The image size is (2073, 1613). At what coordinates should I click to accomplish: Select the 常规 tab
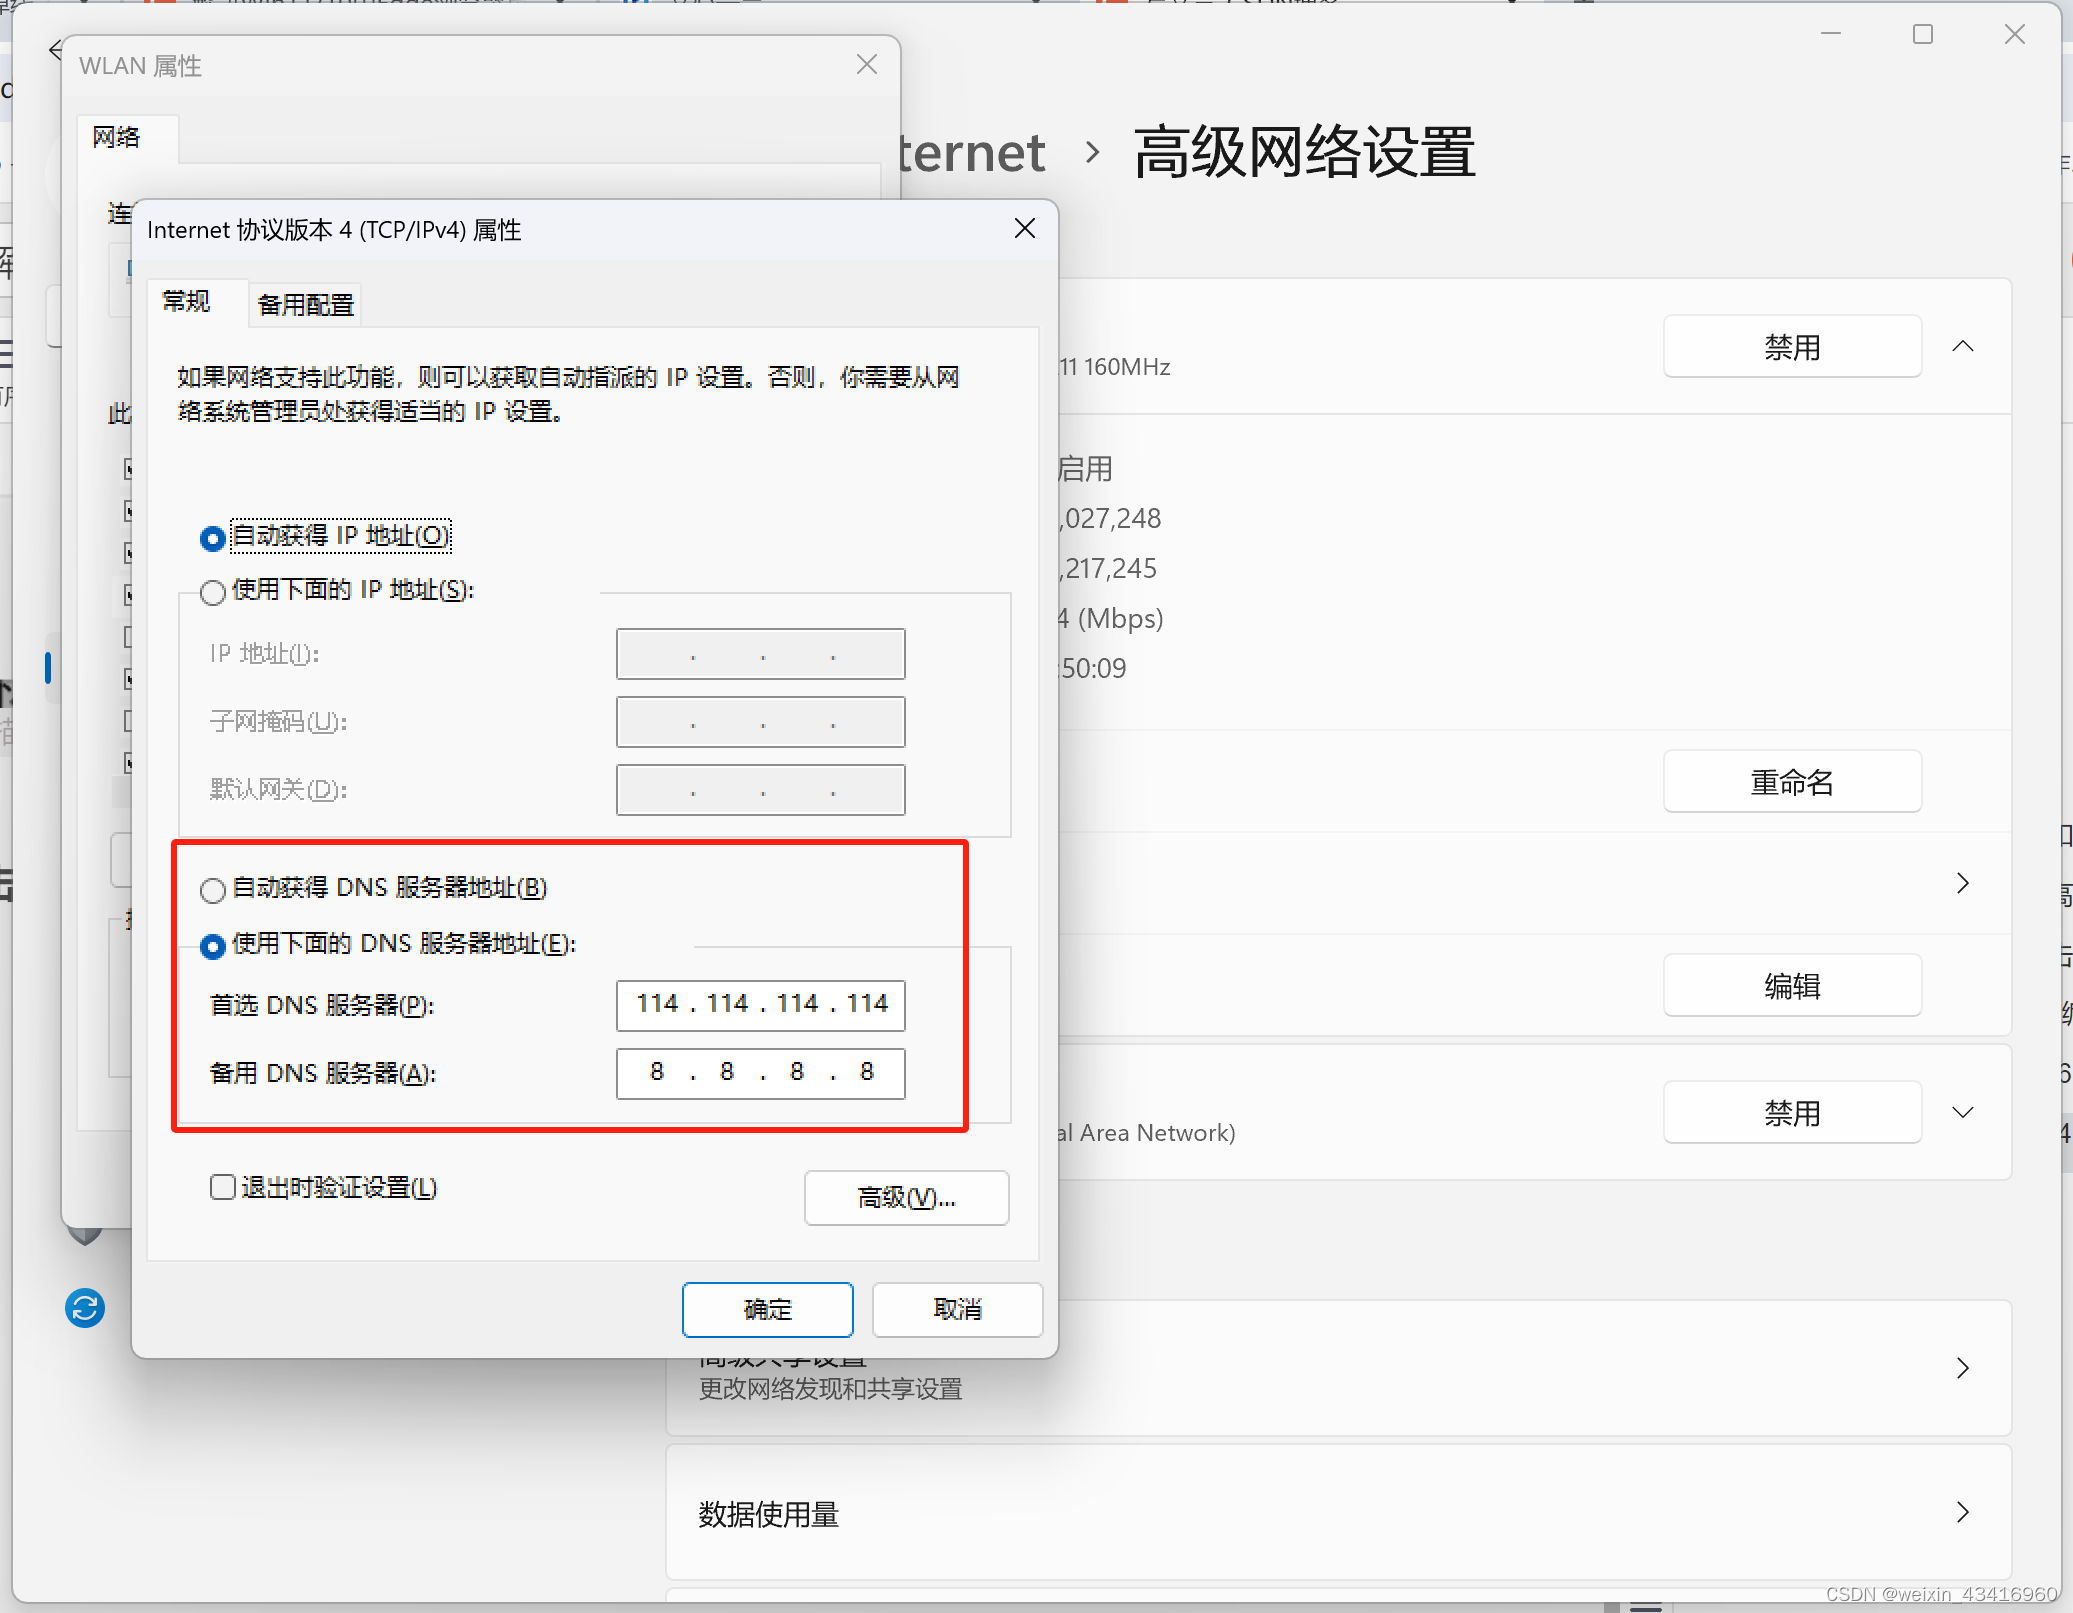[187, 302]
